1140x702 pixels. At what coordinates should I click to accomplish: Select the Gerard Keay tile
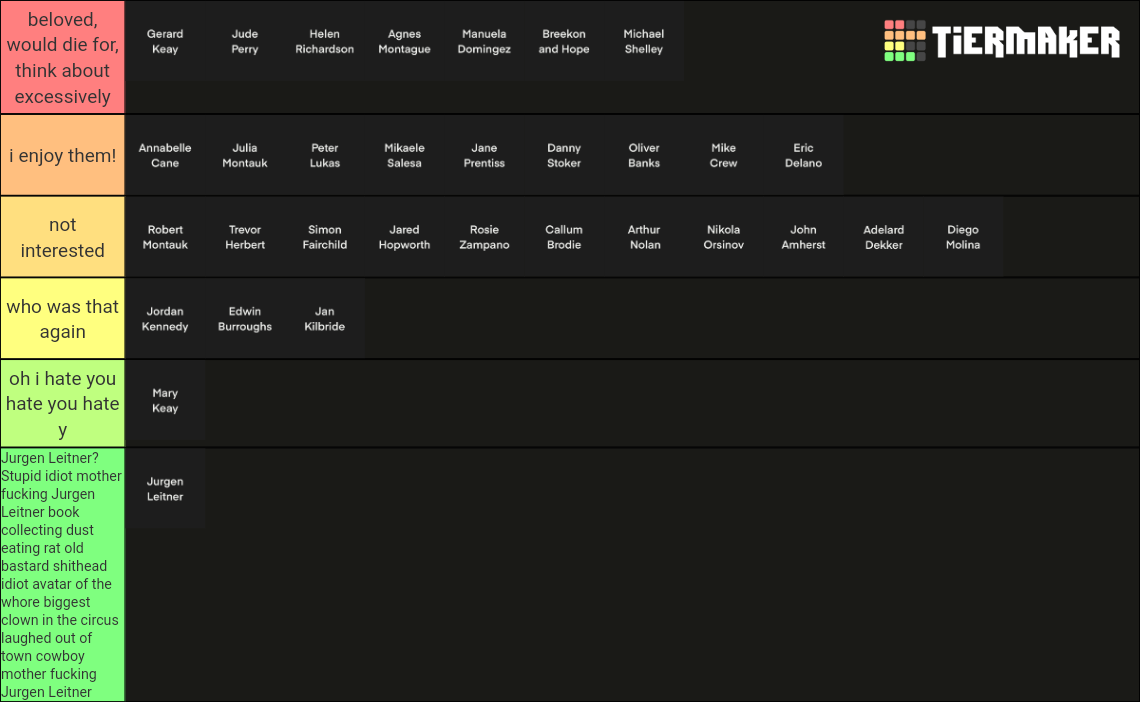tap(165, 41)
